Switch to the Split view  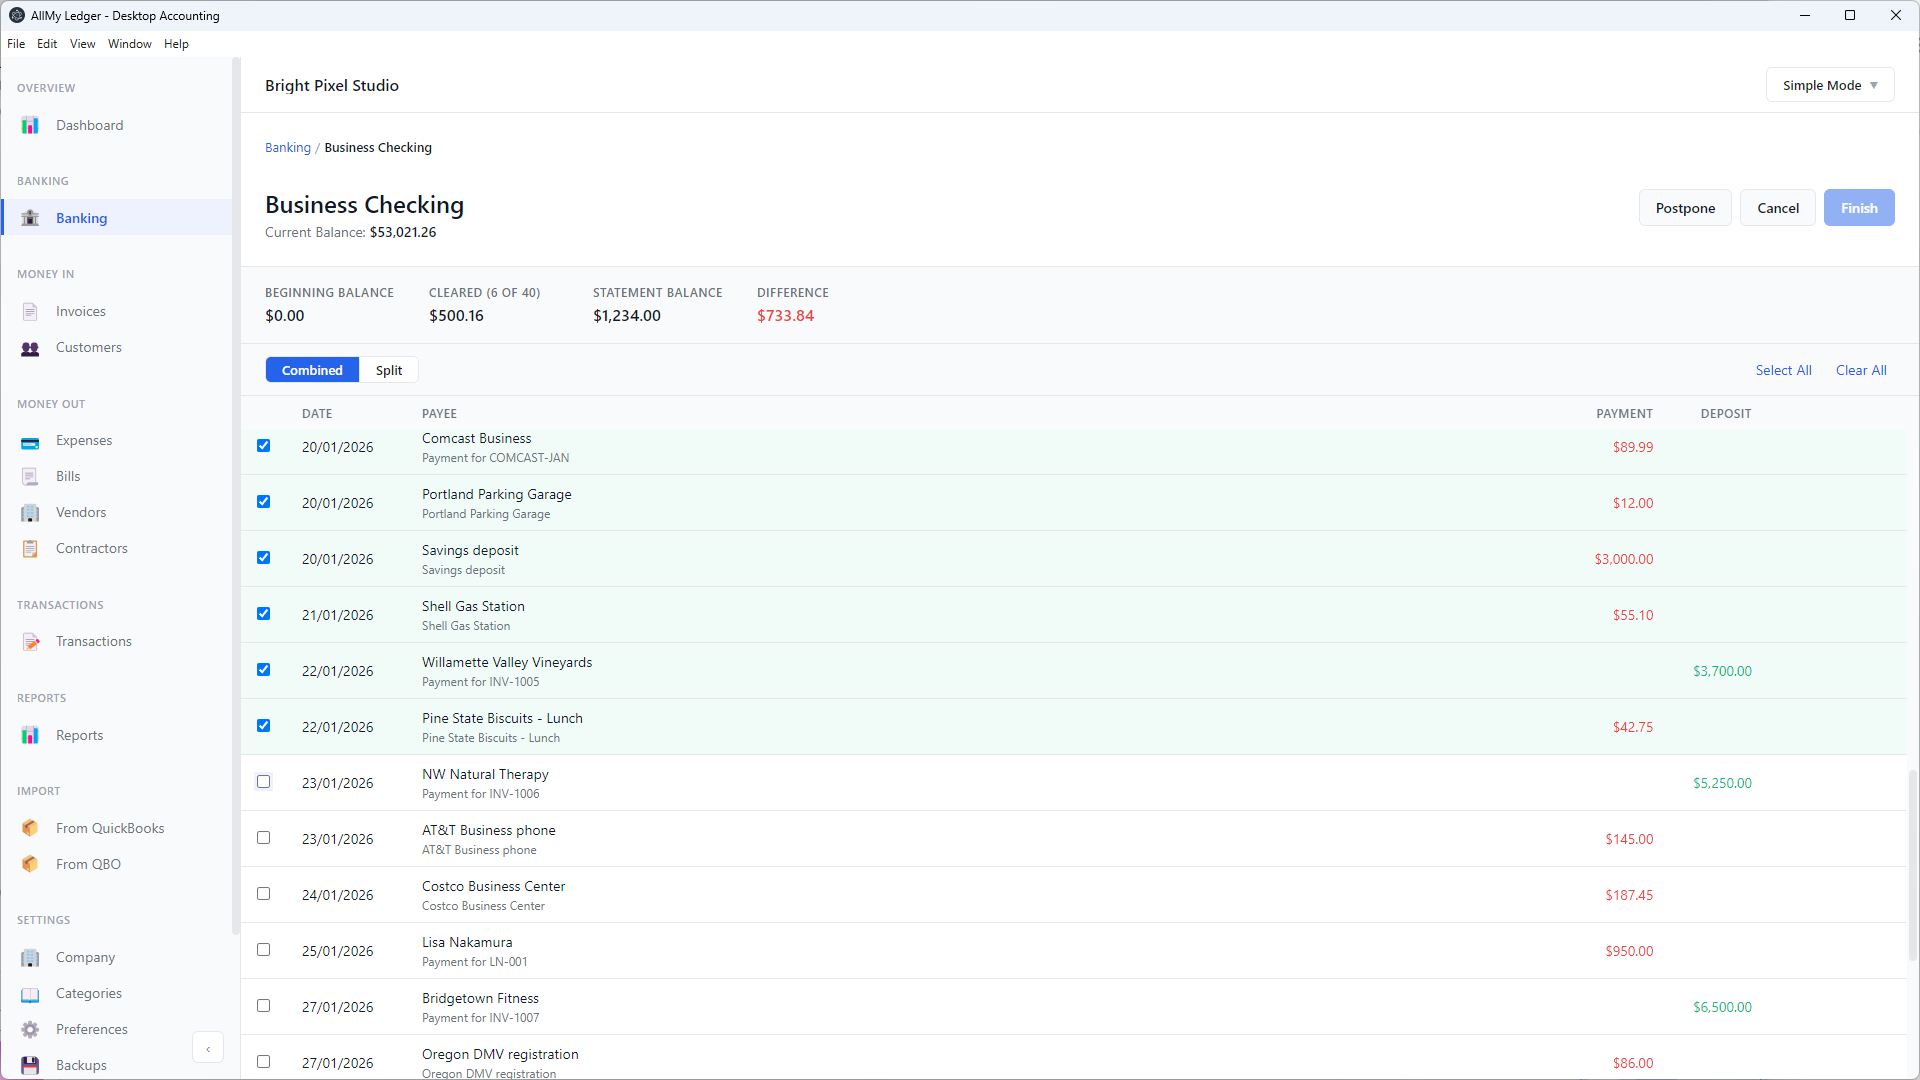(388, 370)
